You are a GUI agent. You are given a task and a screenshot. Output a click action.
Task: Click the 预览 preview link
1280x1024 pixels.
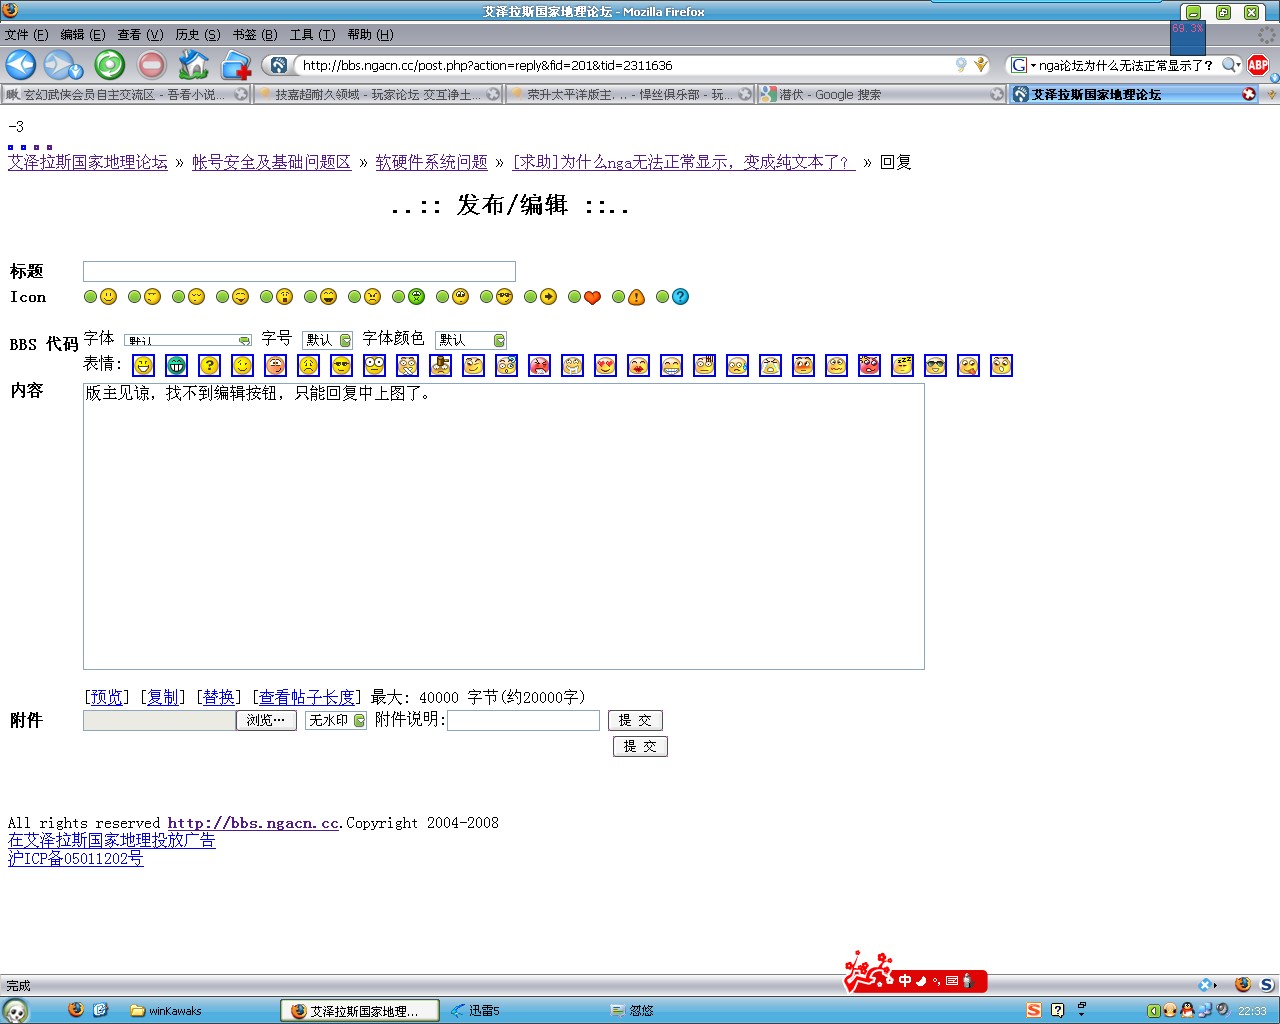106,697
